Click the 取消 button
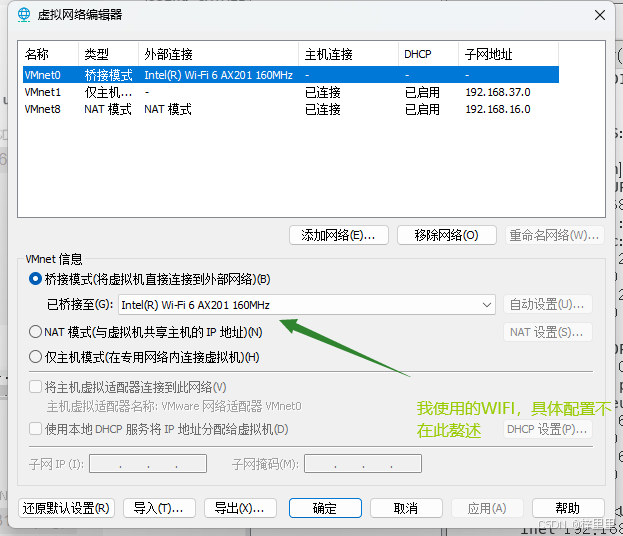Image resolution: width=623 pixels, height=536 pixels. coord(406,508)
